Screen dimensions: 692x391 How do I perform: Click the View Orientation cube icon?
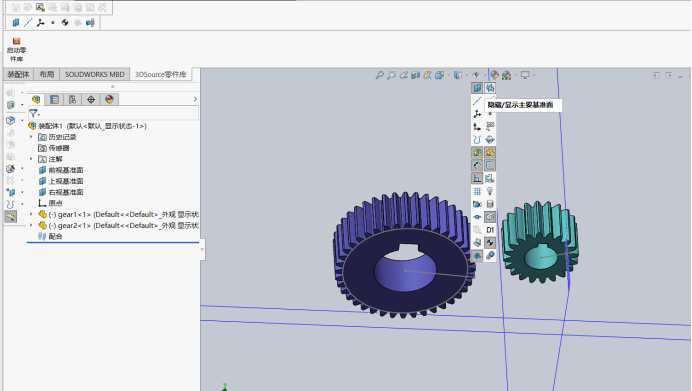(439, 75)
